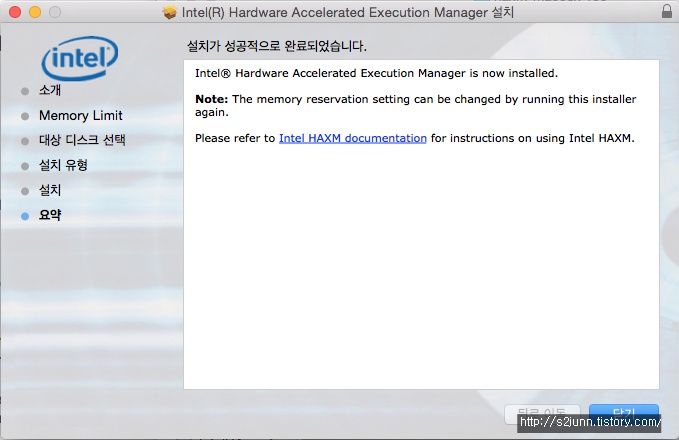Click the Intel logo in the sidebar
Screen dimensions: 679x440
tap(80, 58)
